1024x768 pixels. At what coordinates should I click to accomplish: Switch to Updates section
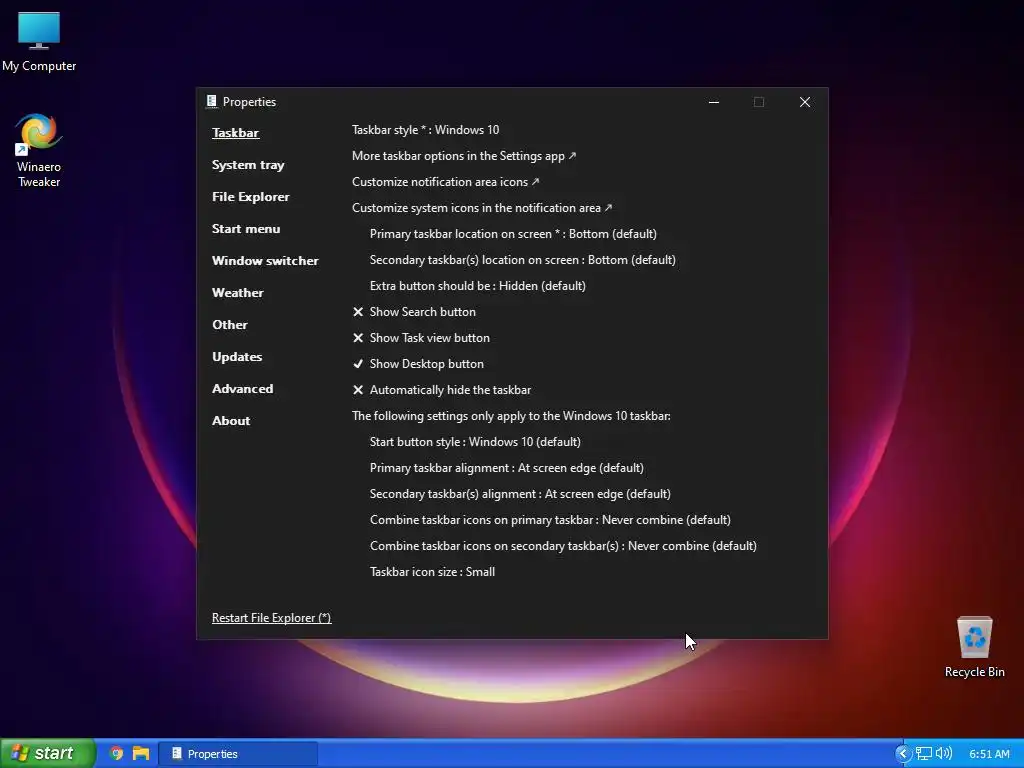[x=237, y=357]
